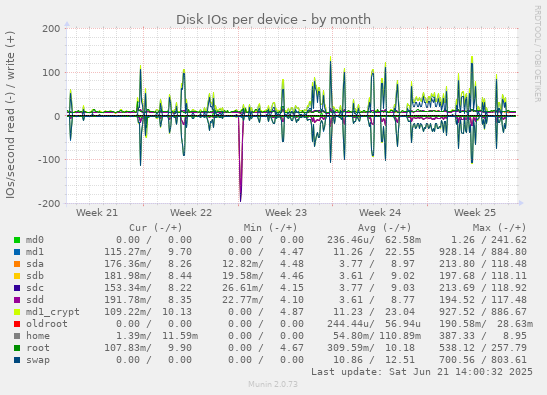Click oldroot avg value '244.44u/ 56.94u'
Viewport: 547px width, 395px height.
click(x=374, y=323)
